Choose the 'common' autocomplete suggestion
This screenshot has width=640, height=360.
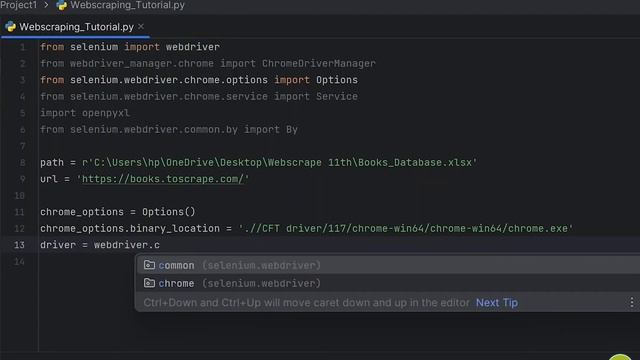[388, 265]
